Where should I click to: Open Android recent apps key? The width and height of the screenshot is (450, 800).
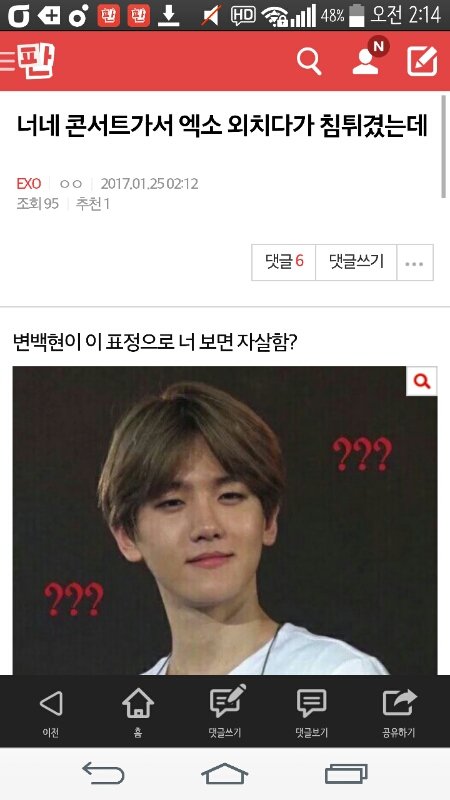point(346,773)
